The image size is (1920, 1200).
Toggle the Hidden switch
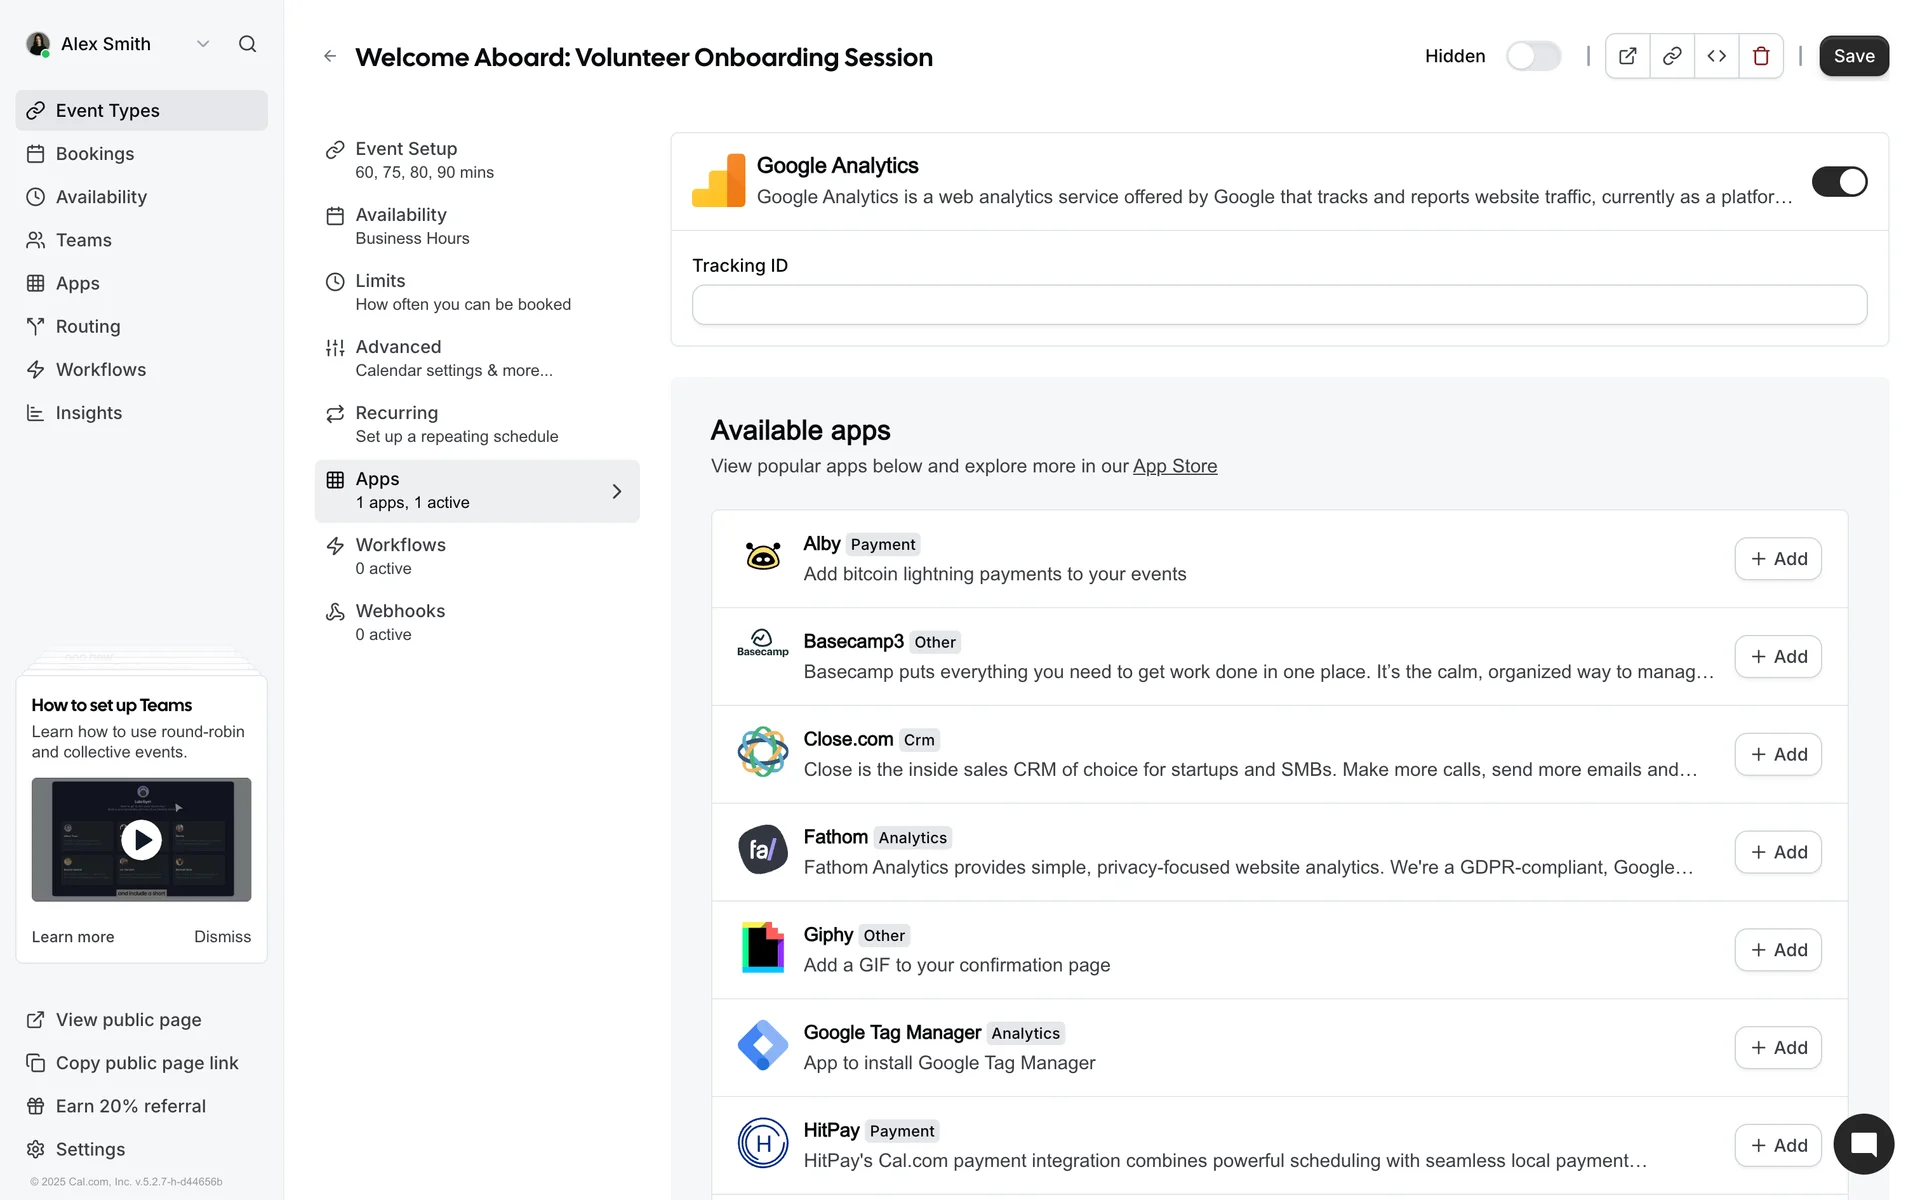click(1533, 56)
